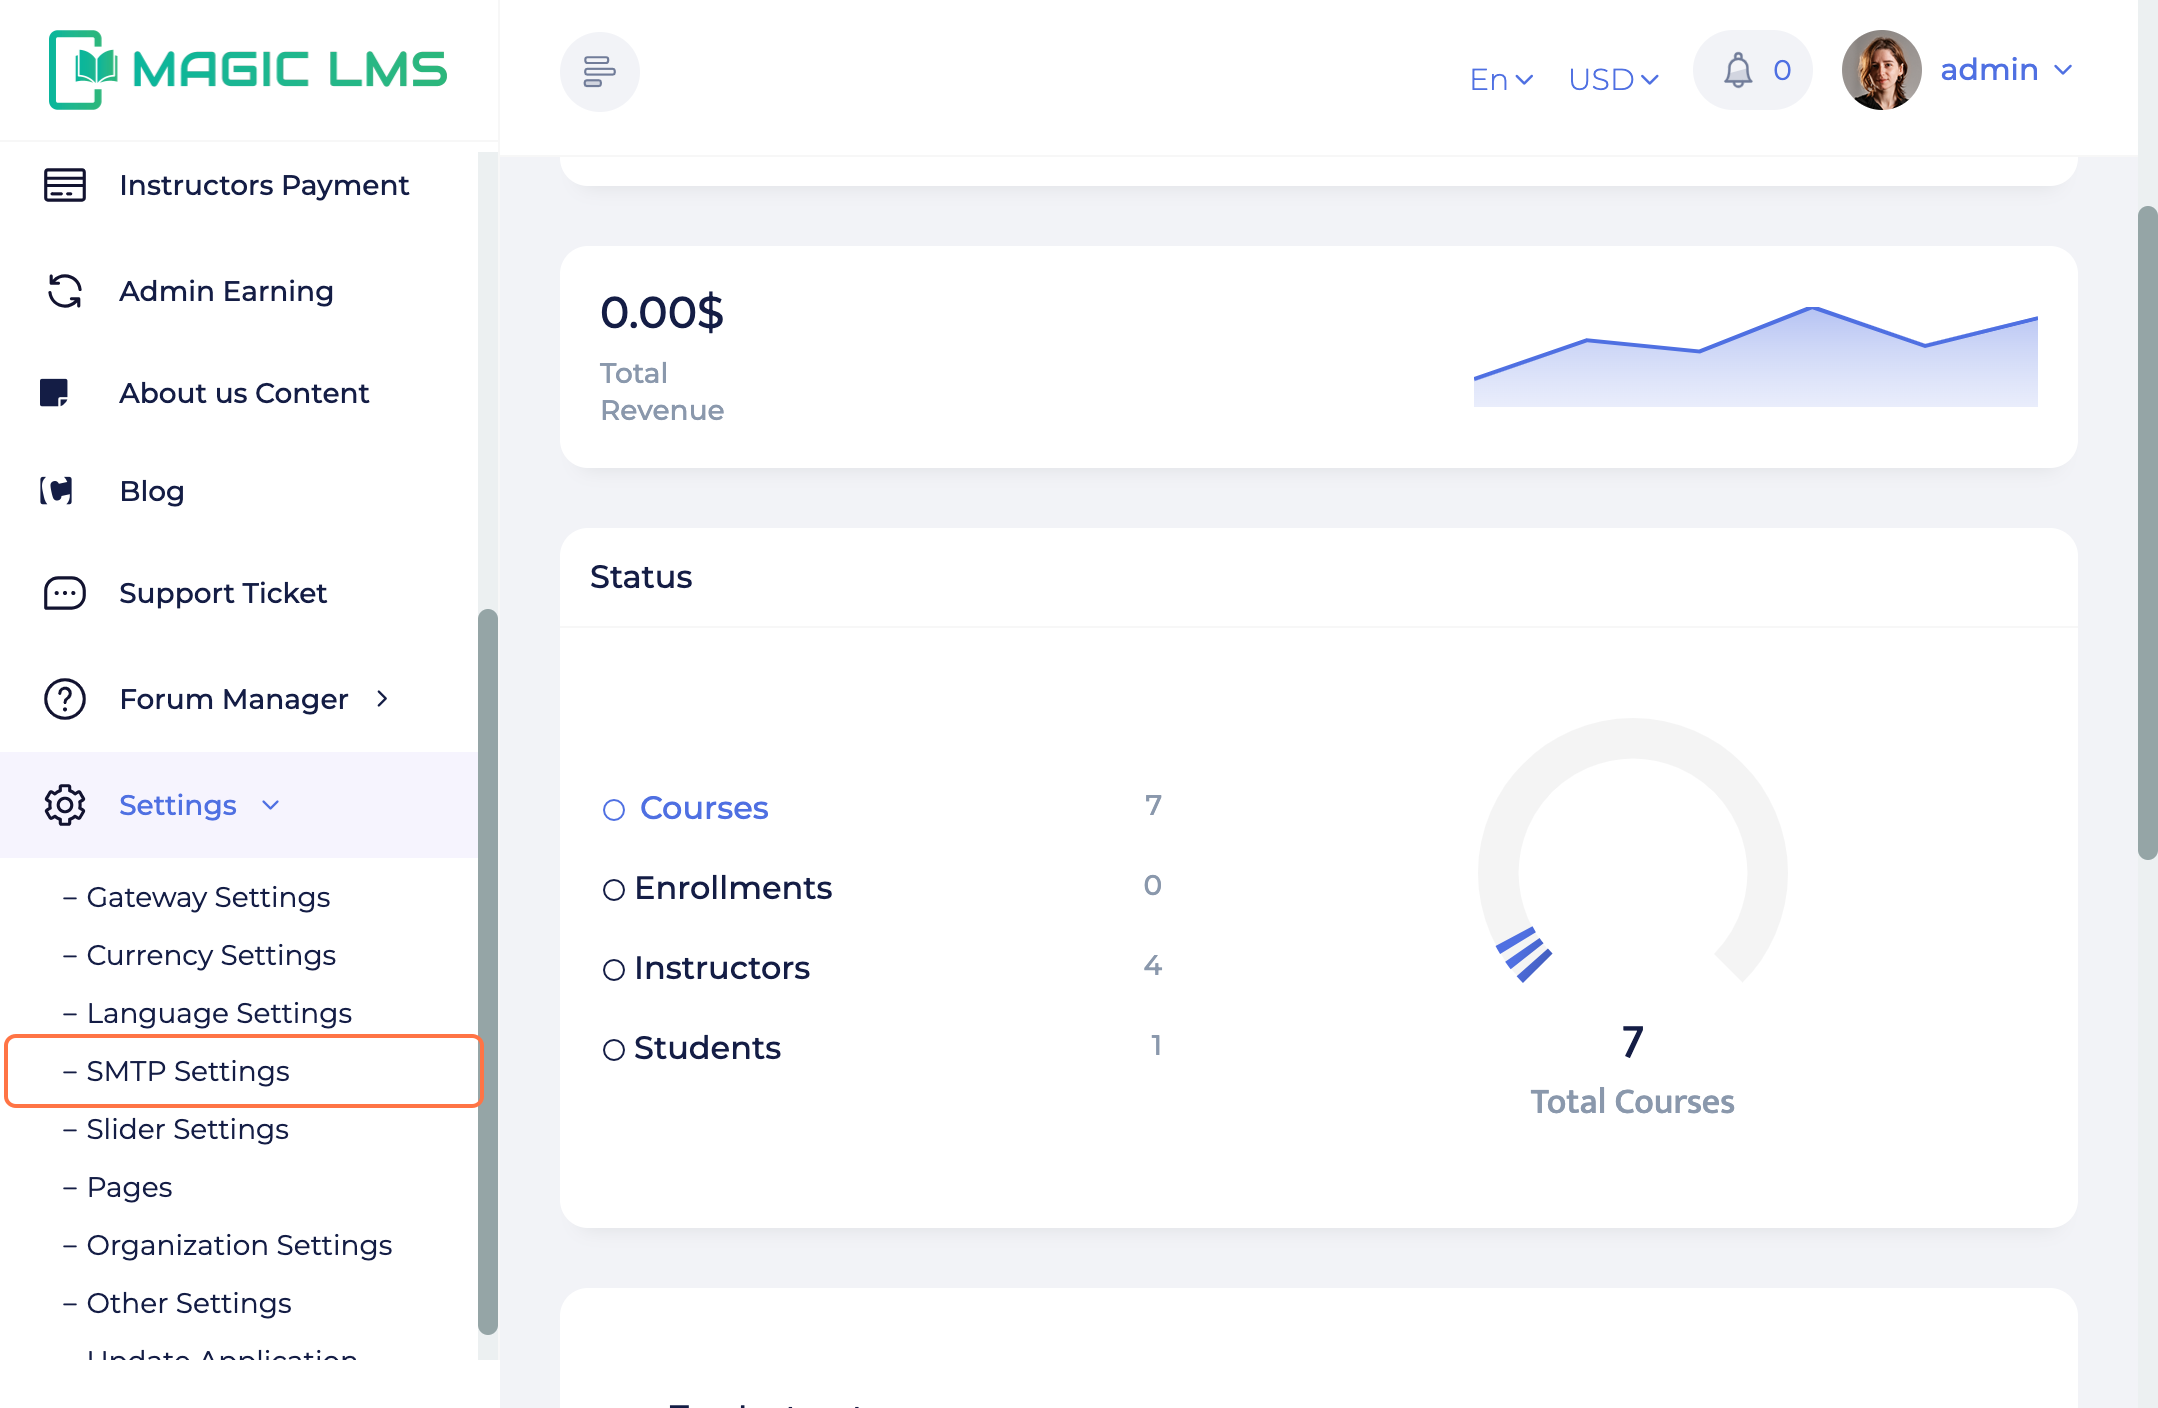Click the main page scrollbar thumb
The width and height of the screenshot is (2158, 1408).
coord(2147,532)
